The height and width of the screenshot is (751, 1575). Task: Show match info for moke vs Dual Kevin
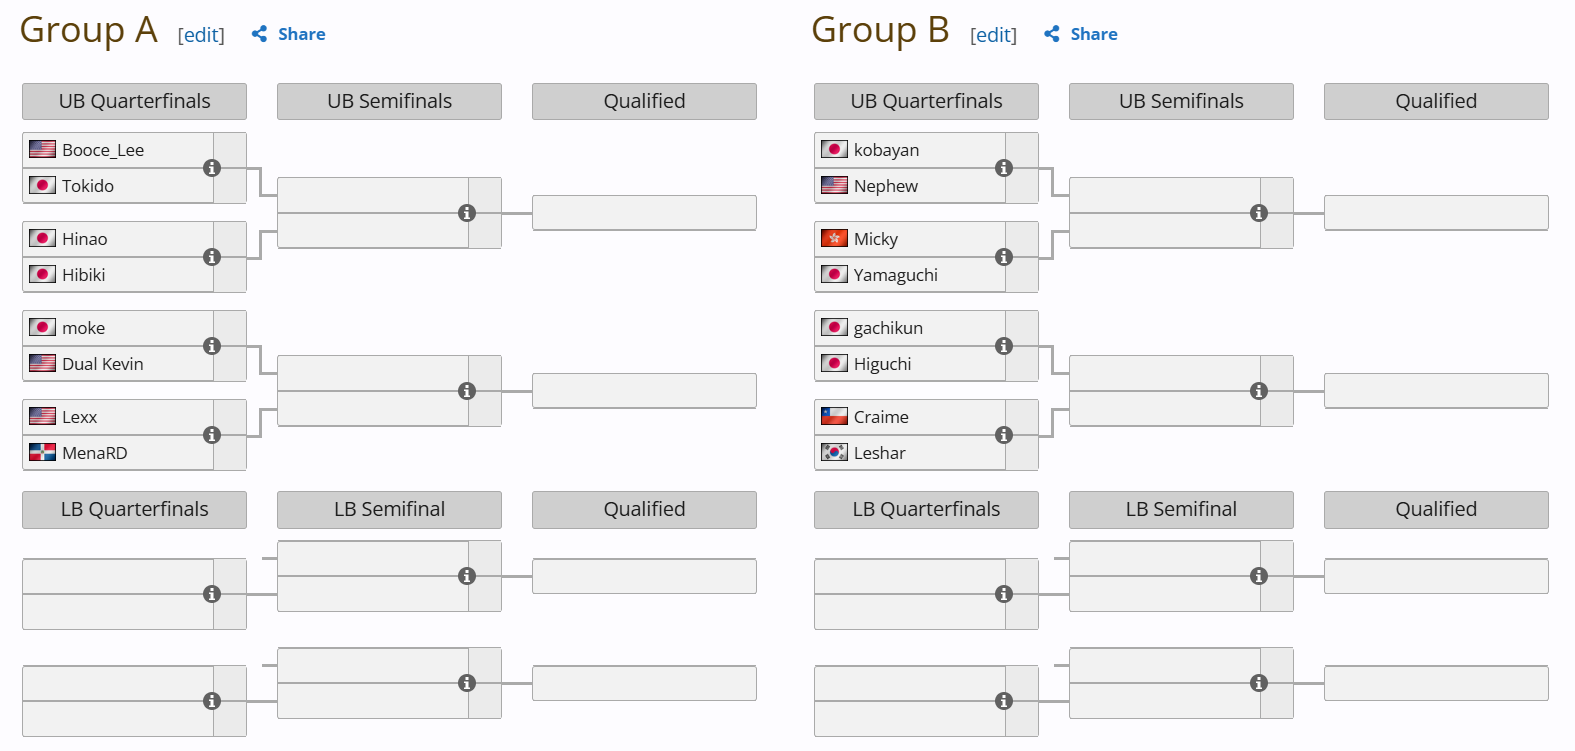coord(212,346)
